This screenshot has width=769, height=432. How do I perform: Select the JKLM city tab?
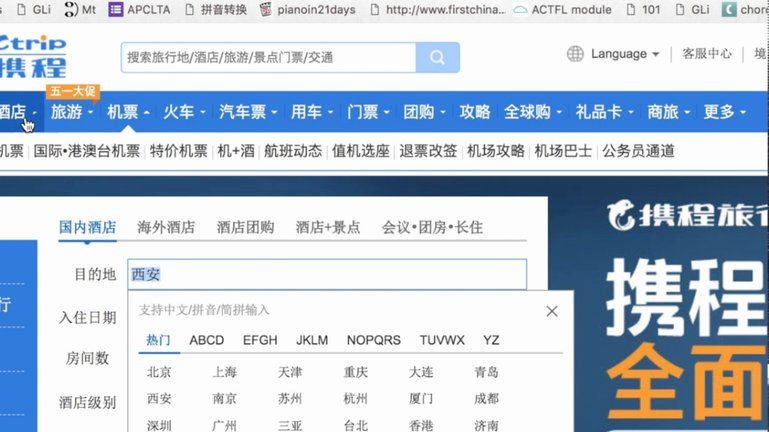tap(312, 340)
